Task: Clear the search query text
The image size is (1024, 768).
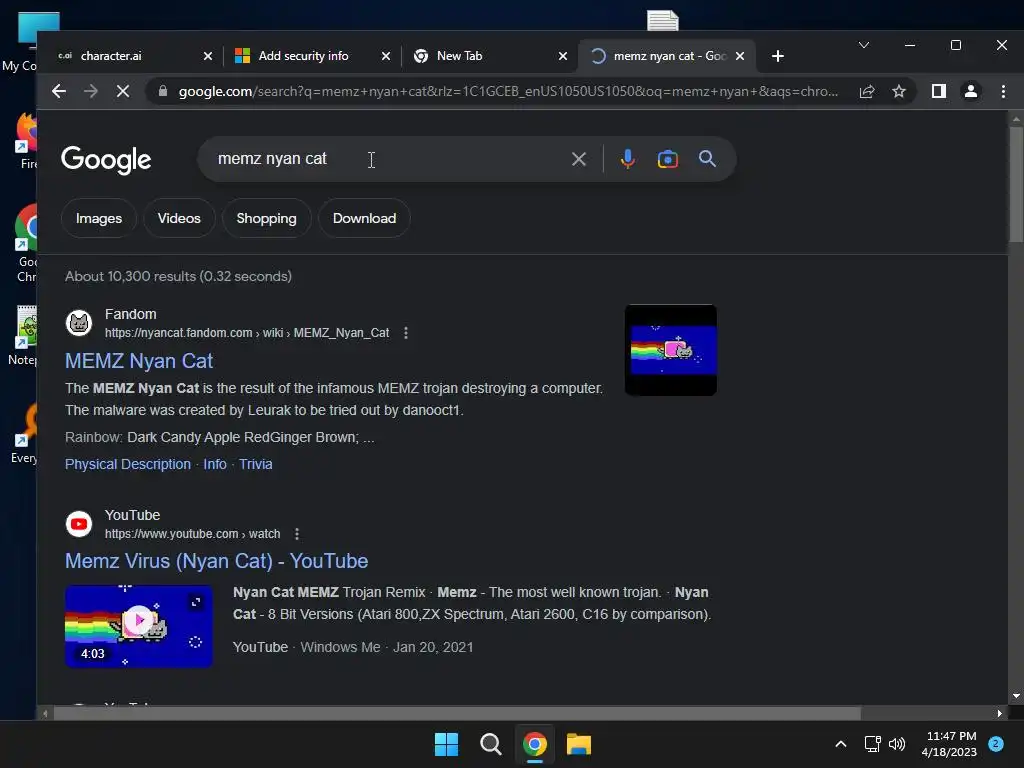Action: (579, 159)
